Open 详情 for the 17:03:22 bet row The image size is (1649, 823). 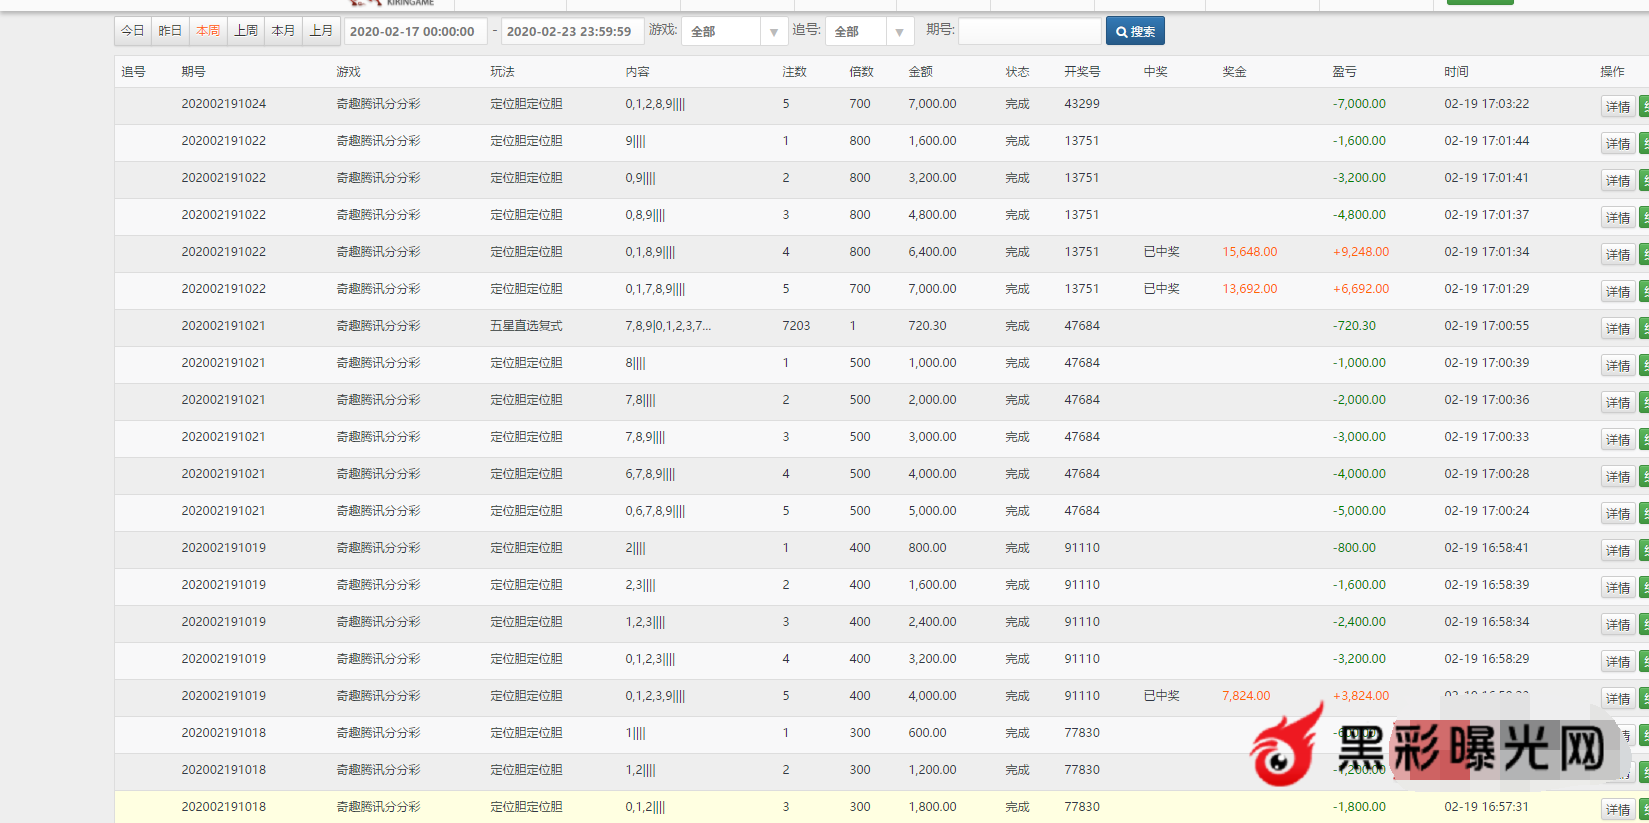pyautogui.click(x=1617, y=107)
